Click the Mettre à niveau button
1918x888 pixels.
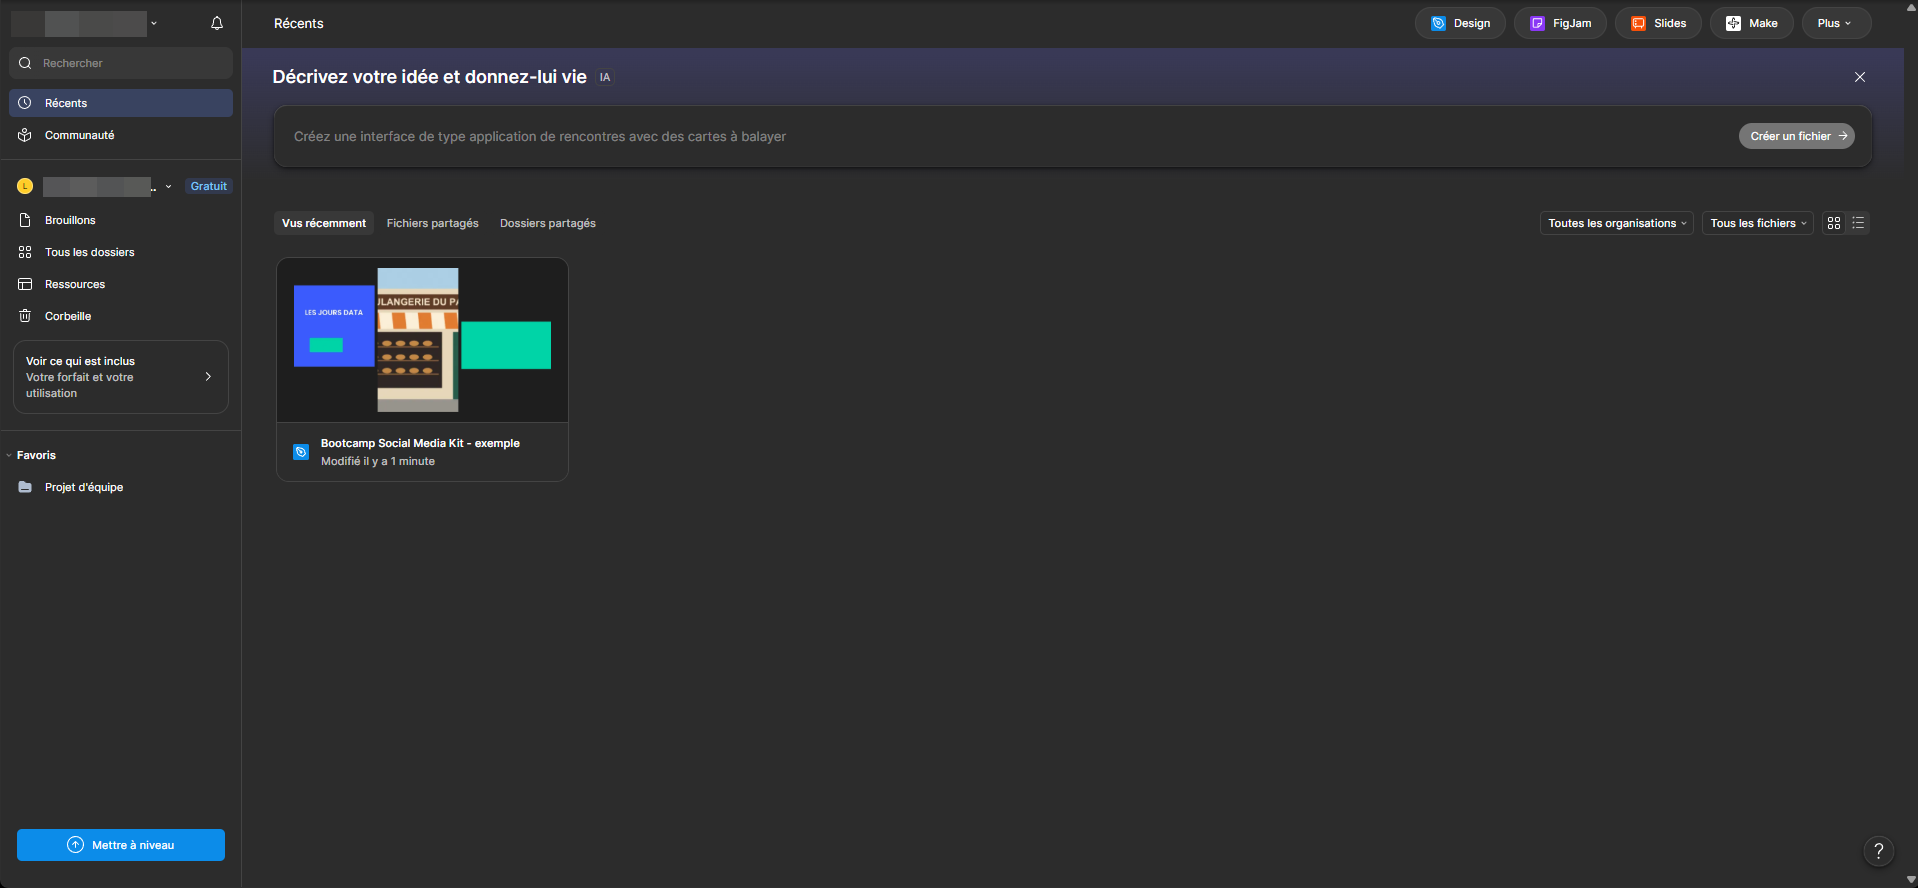tap(121, 845)
